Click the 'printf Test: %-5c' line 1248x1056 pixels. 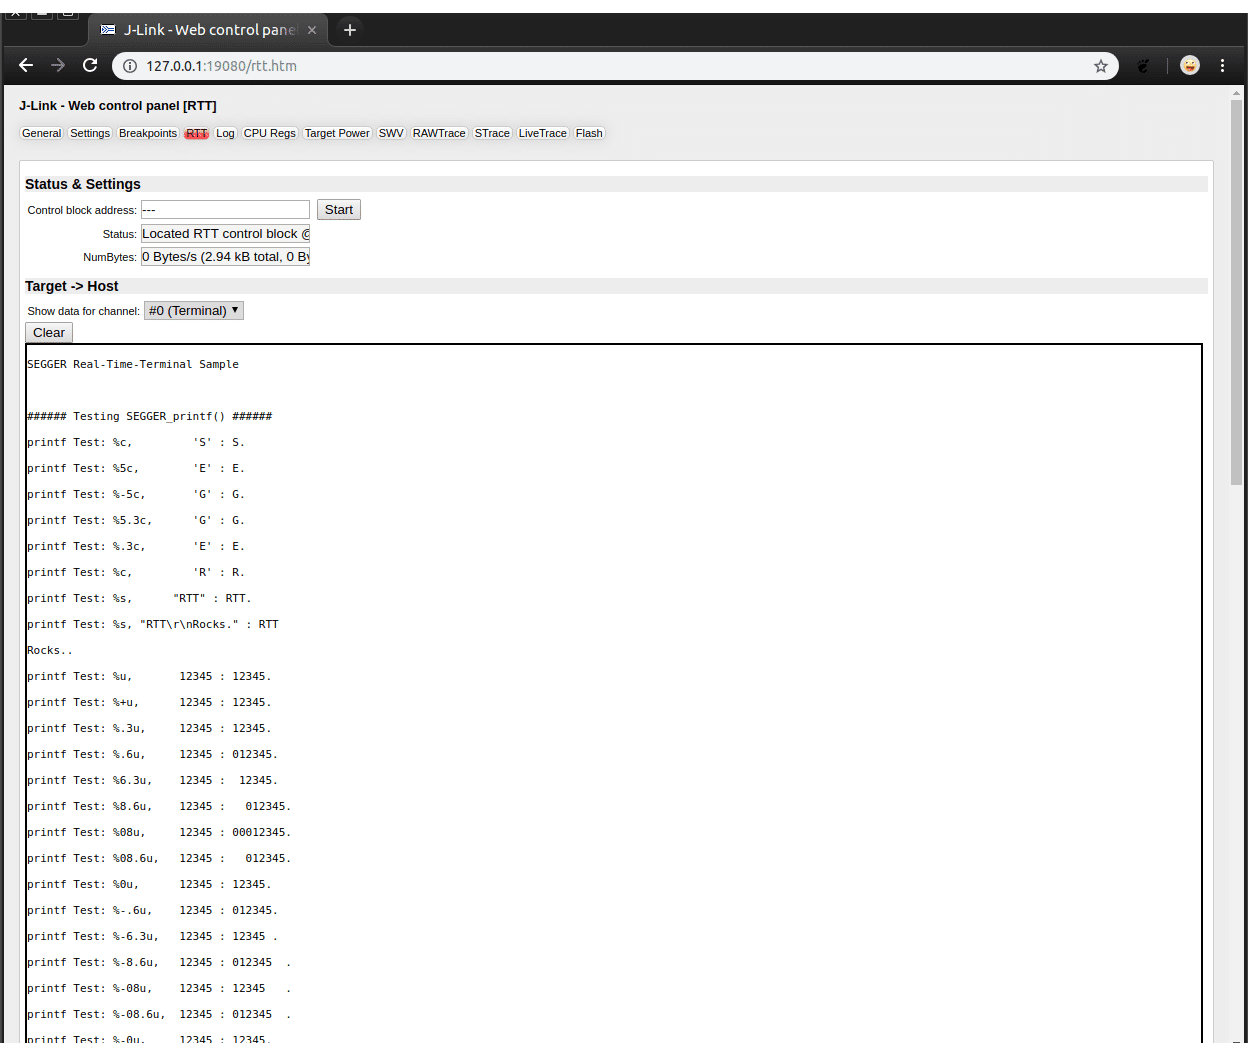[136, 494]
